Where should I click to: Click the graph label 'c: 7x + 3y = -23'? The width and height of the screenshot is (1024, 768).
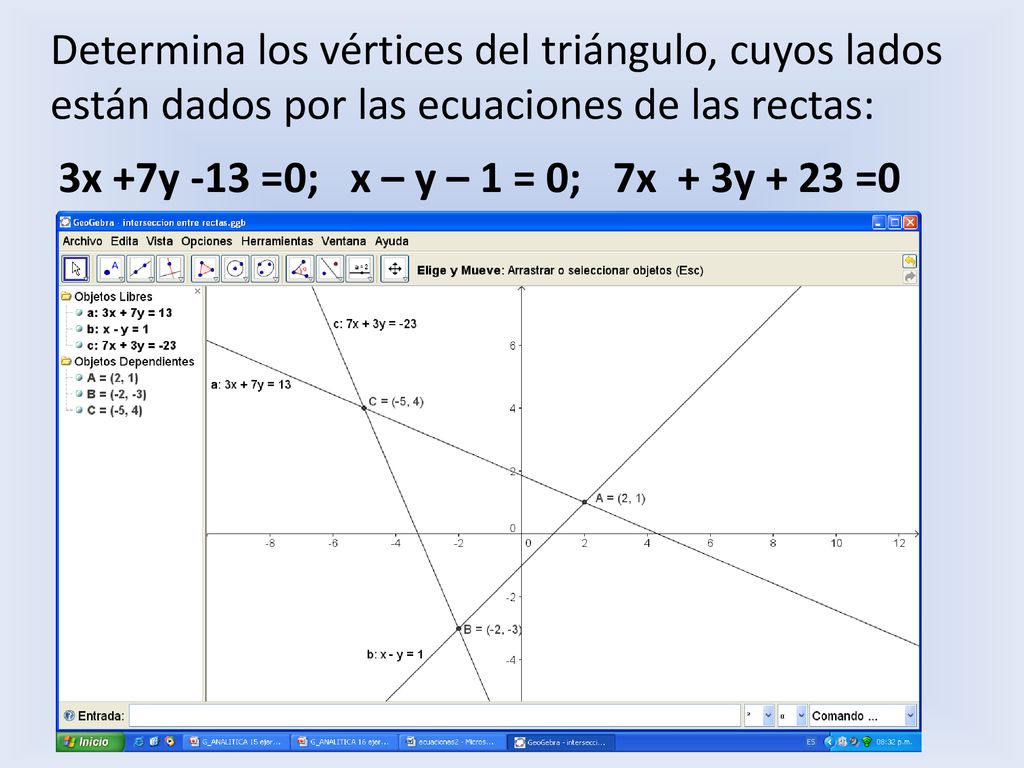[375, 323]
